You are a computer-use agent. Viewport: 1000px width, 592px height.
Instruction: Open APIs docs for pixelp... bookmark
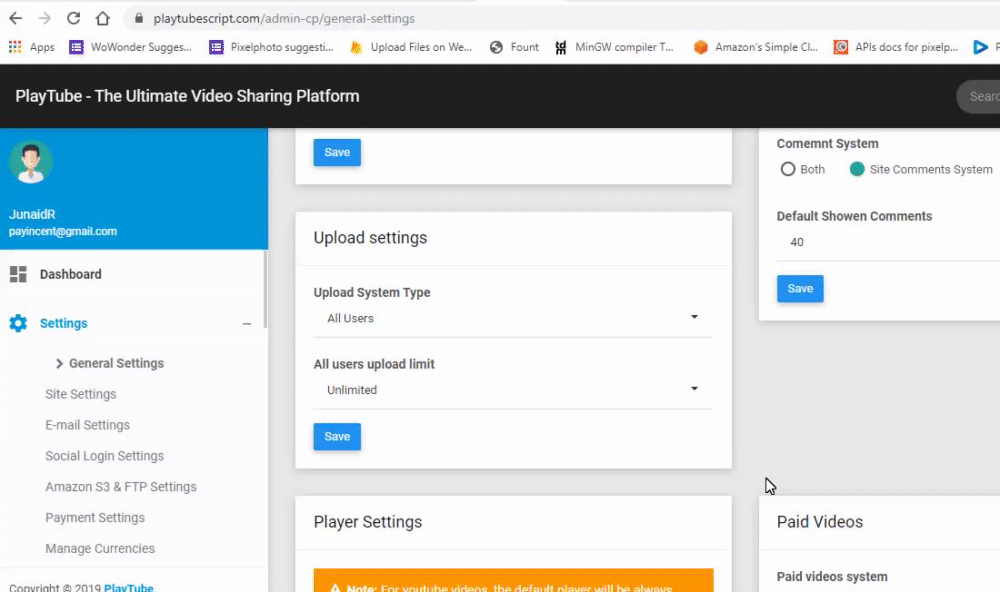pos(896,47)
